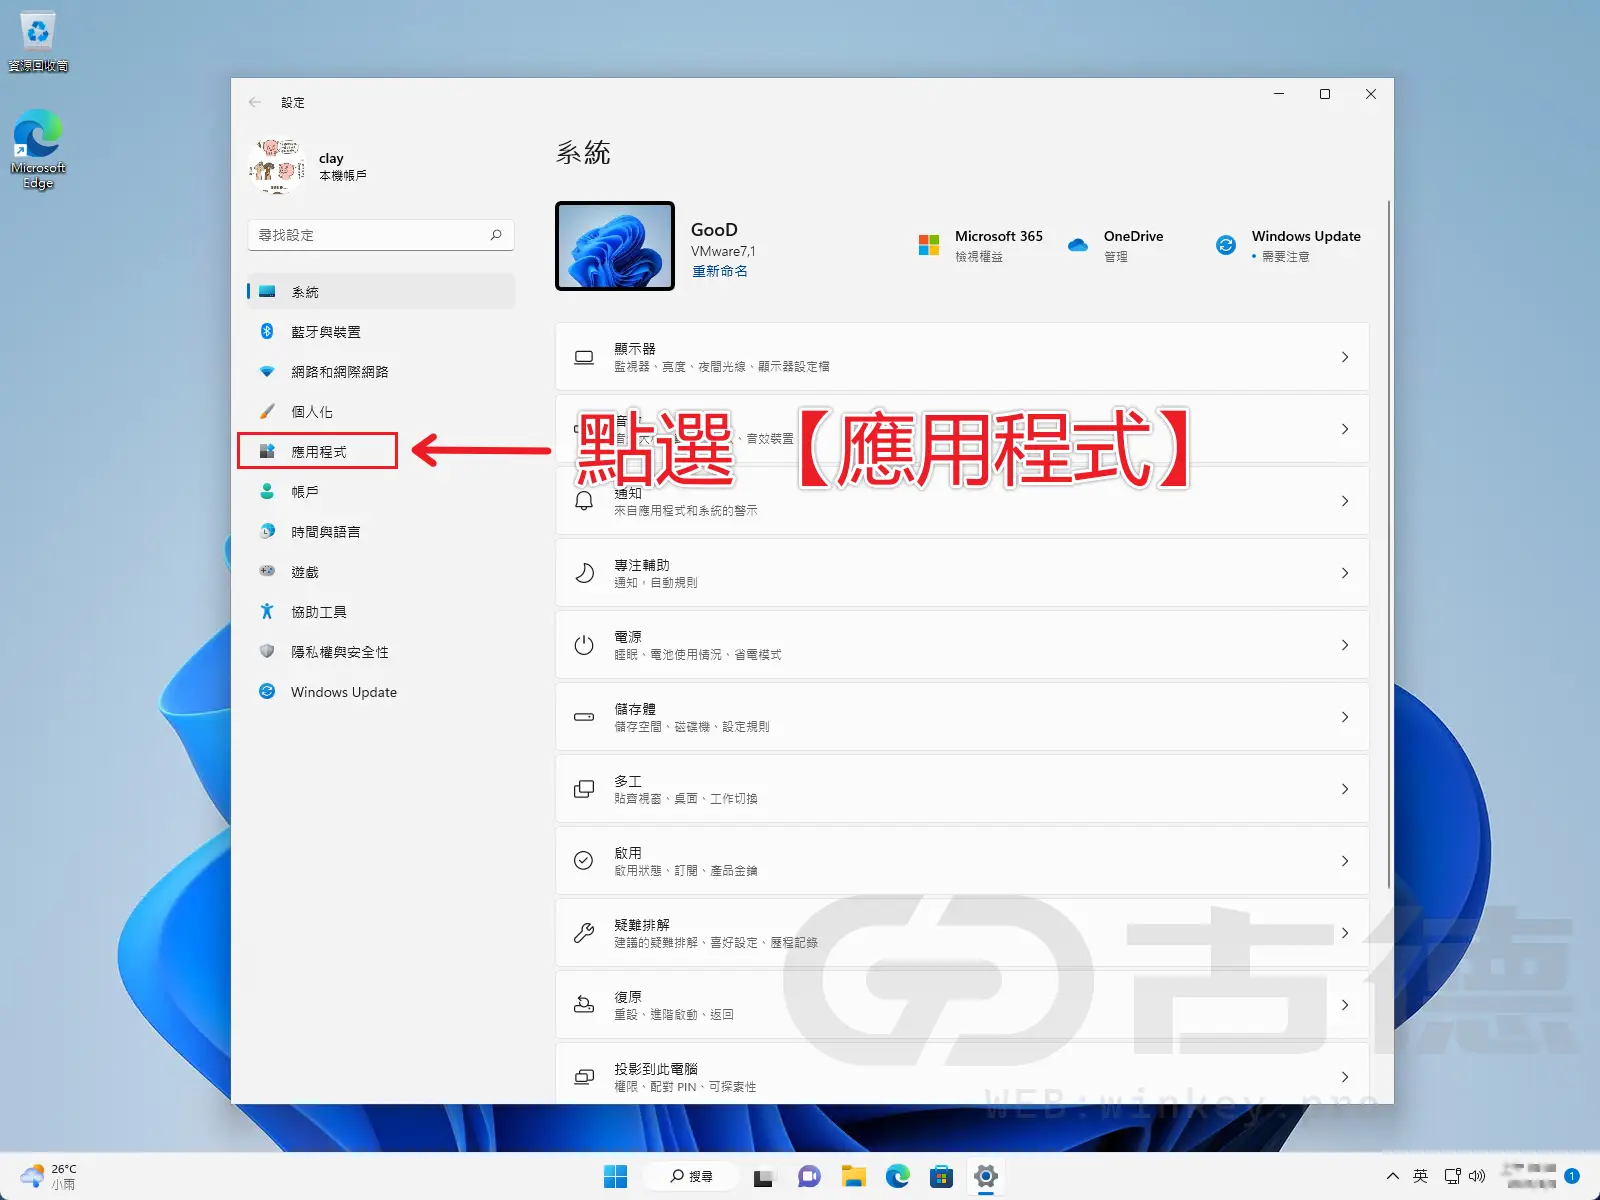Open Accounts settings icon
1600x1200 pixels.
(267, 491)
